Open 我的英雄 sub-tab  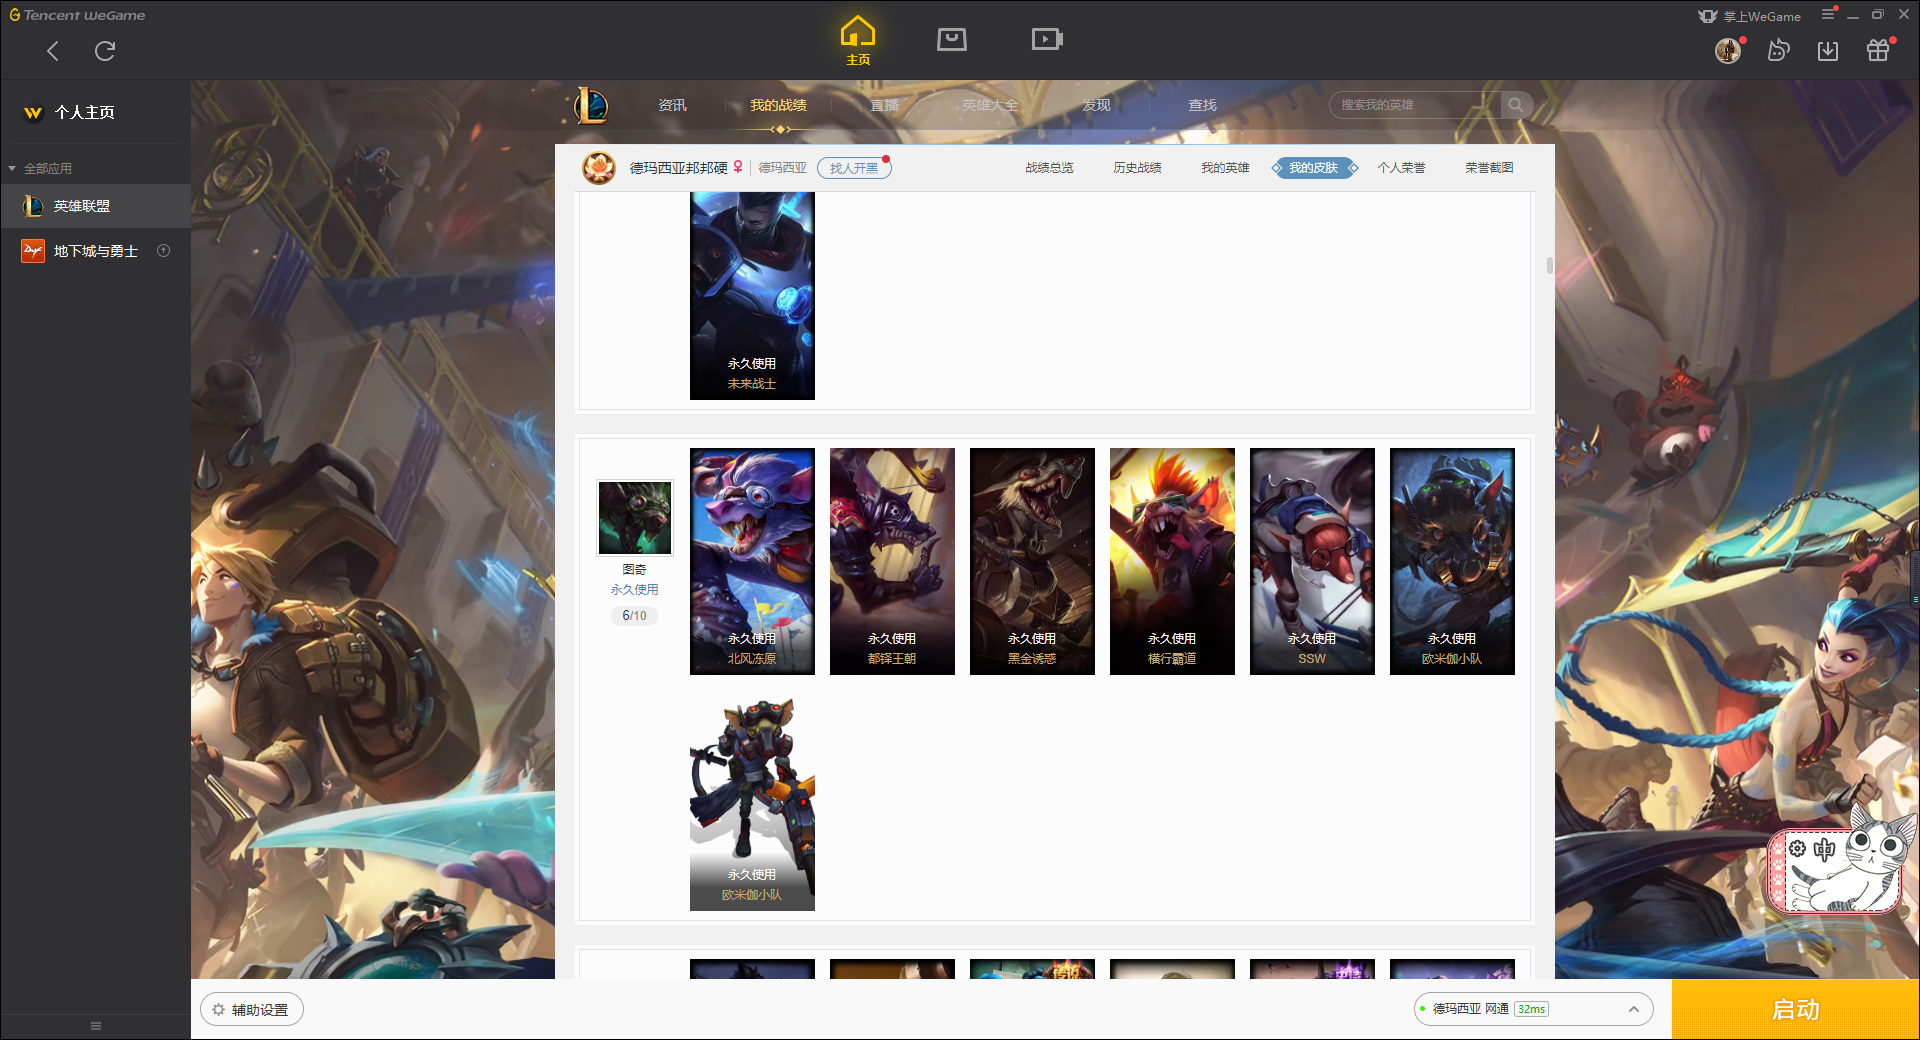pyautogui.click(x=1225, y=168)
